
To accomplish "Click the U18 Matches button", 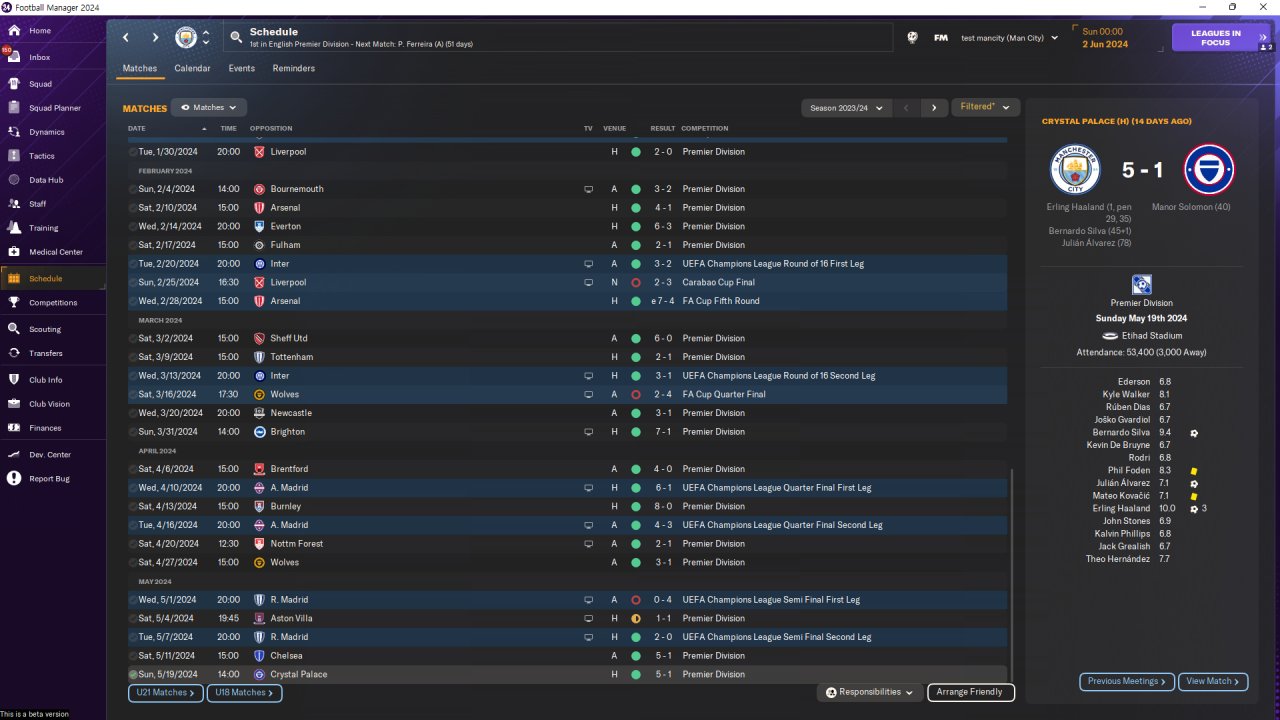I will [x=244, y=693].
